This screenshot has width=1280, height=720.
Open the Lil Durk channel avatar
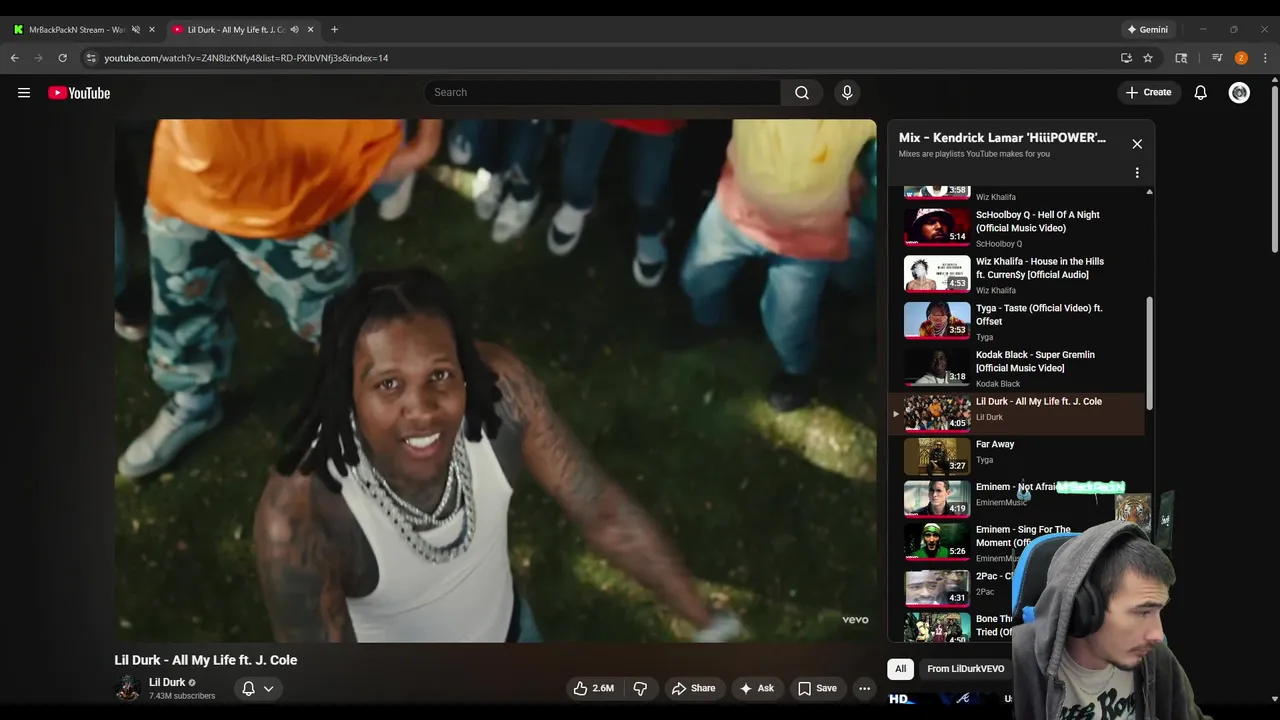tap(127, 688)
